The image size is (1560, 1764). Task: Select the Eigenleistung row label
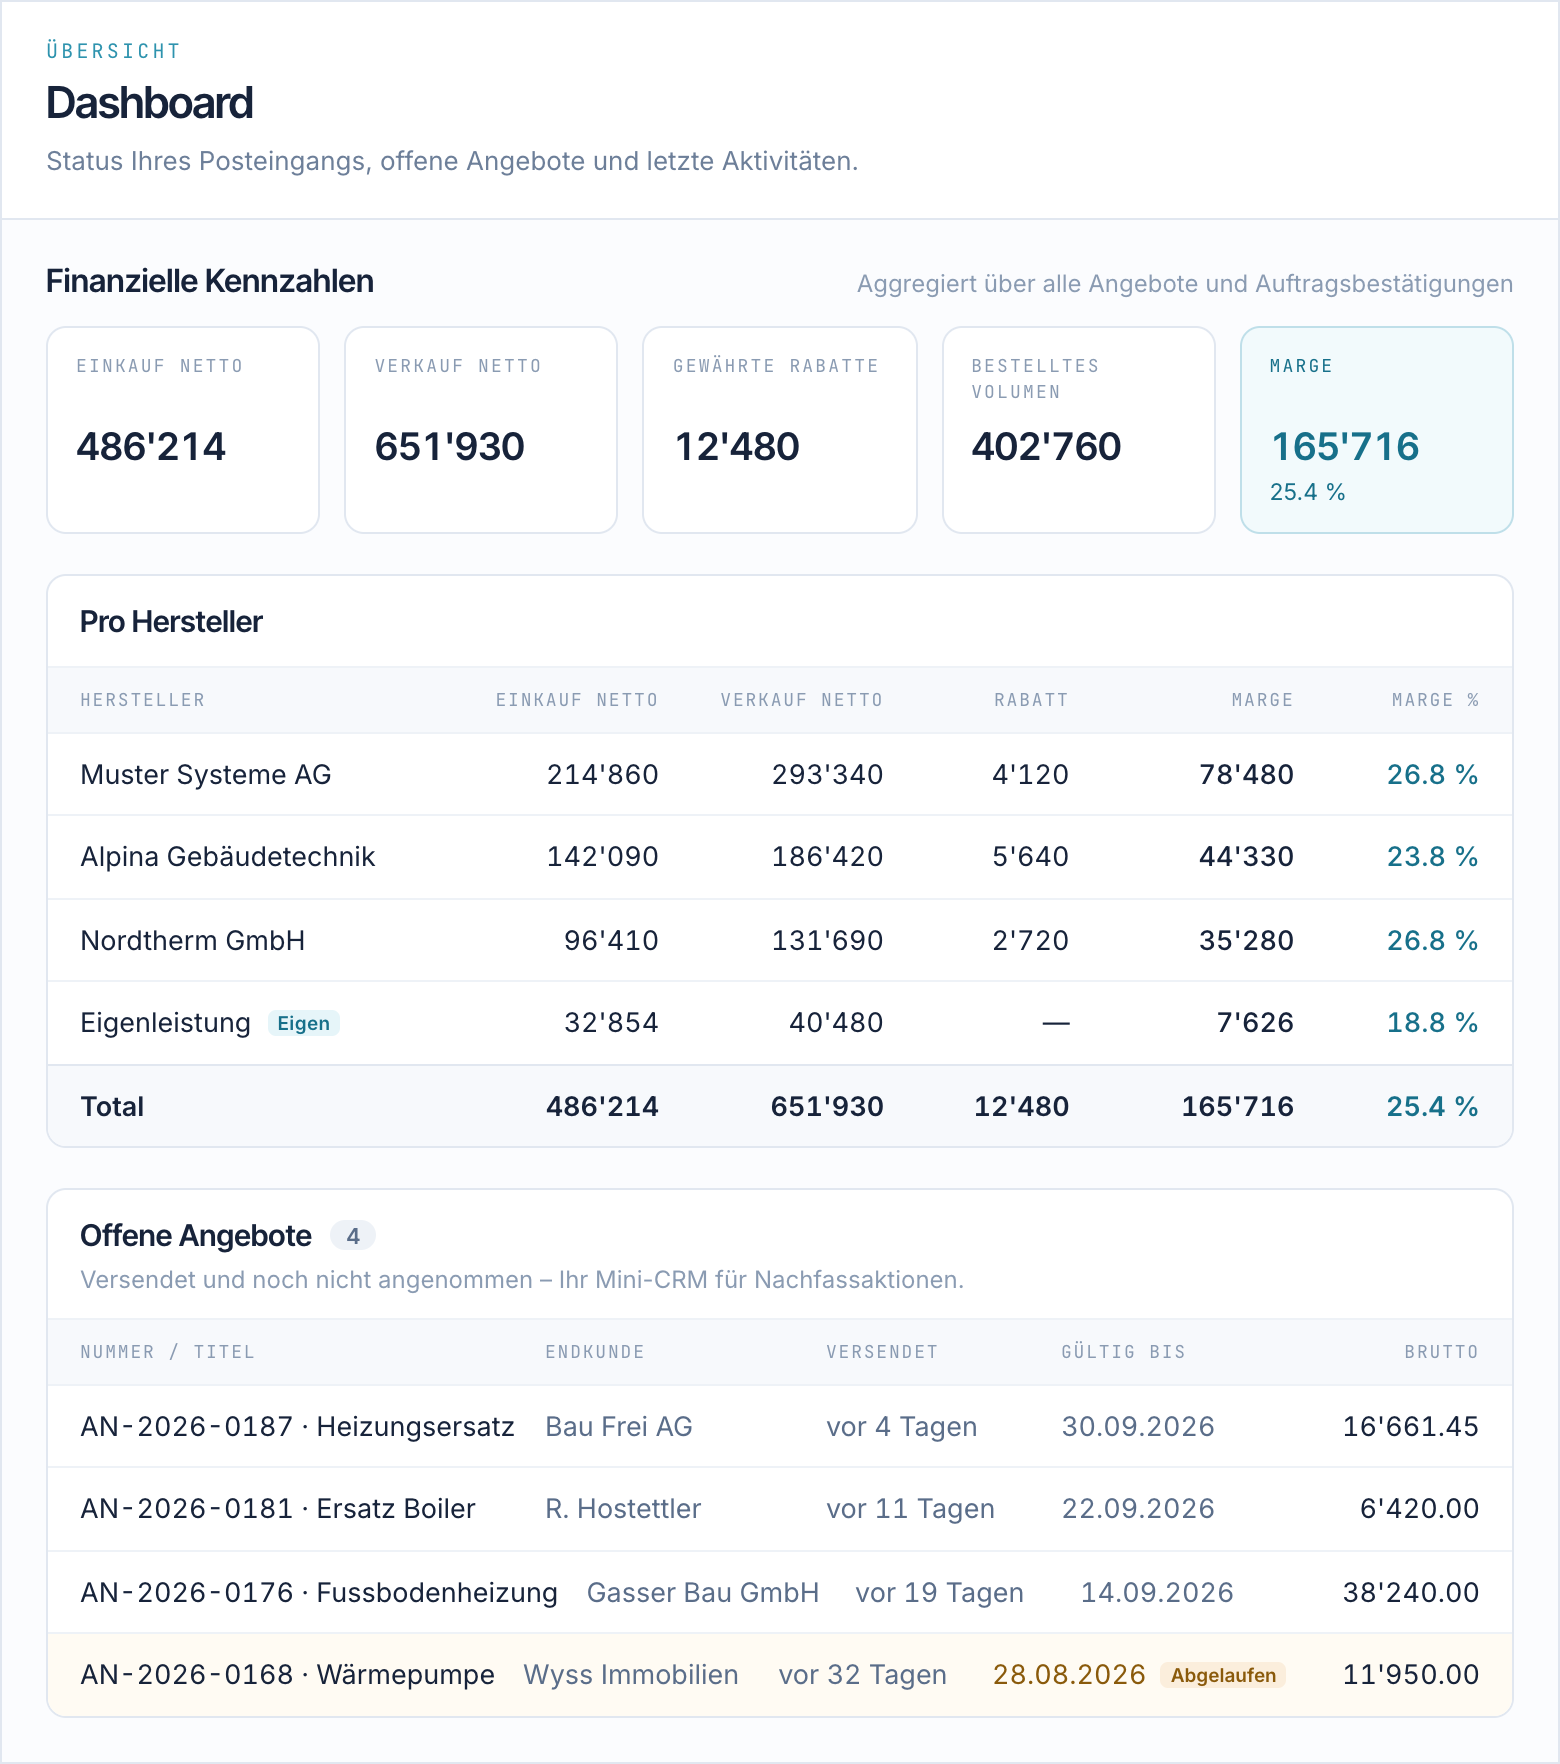pos(166,1023)
